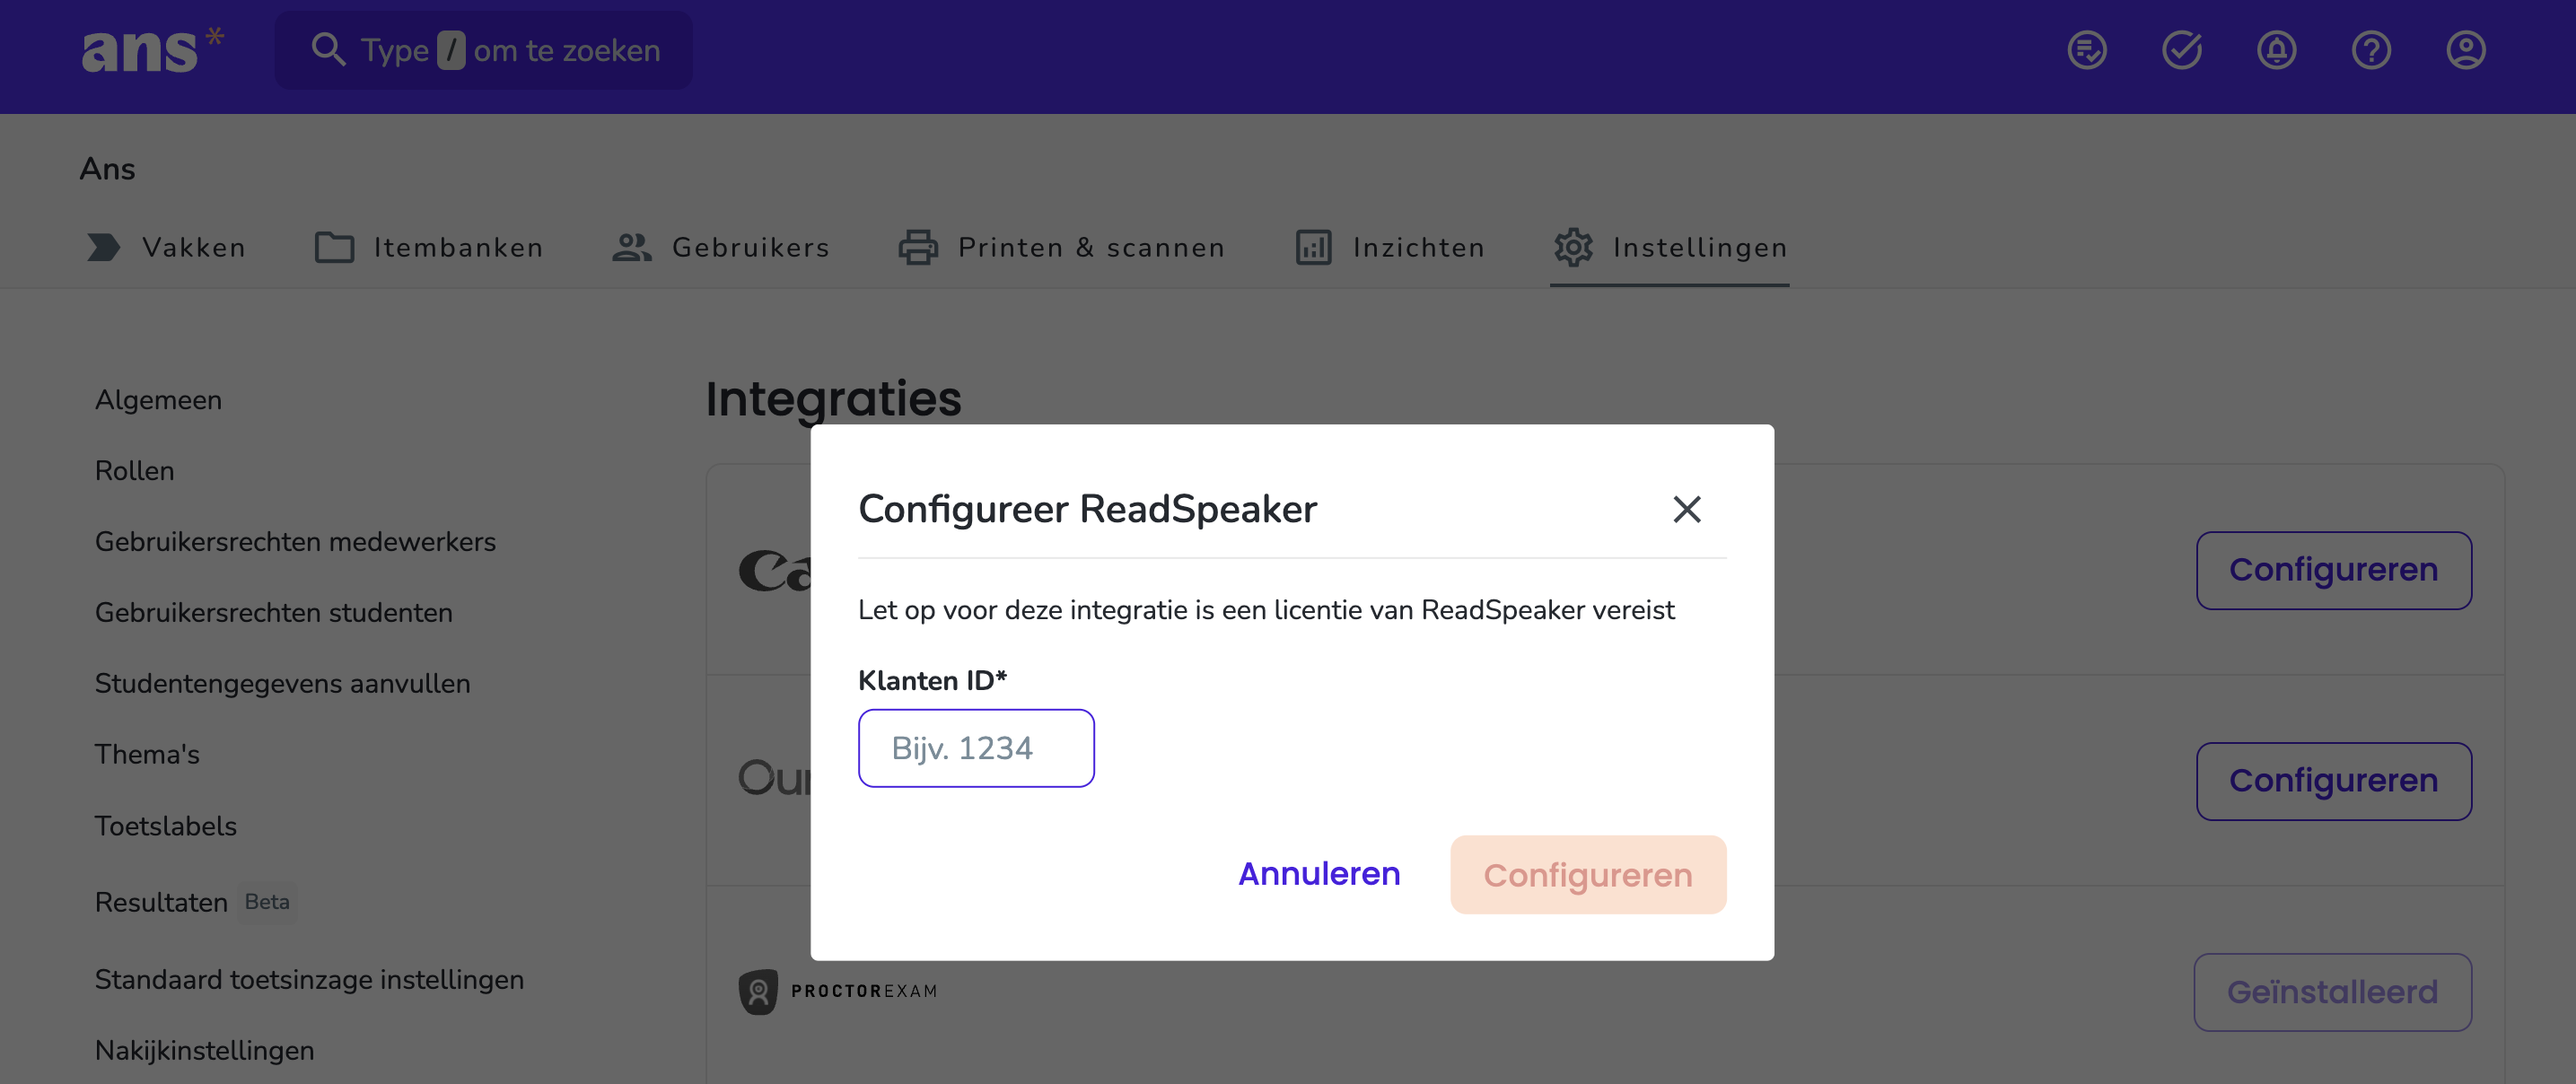Image resolution: width=2576 pixels, height=1084 pixels.
Task: Click the Geïnstalleerd button for ProctorExam
Action: pyautogui.click(x=2333, y=992)
